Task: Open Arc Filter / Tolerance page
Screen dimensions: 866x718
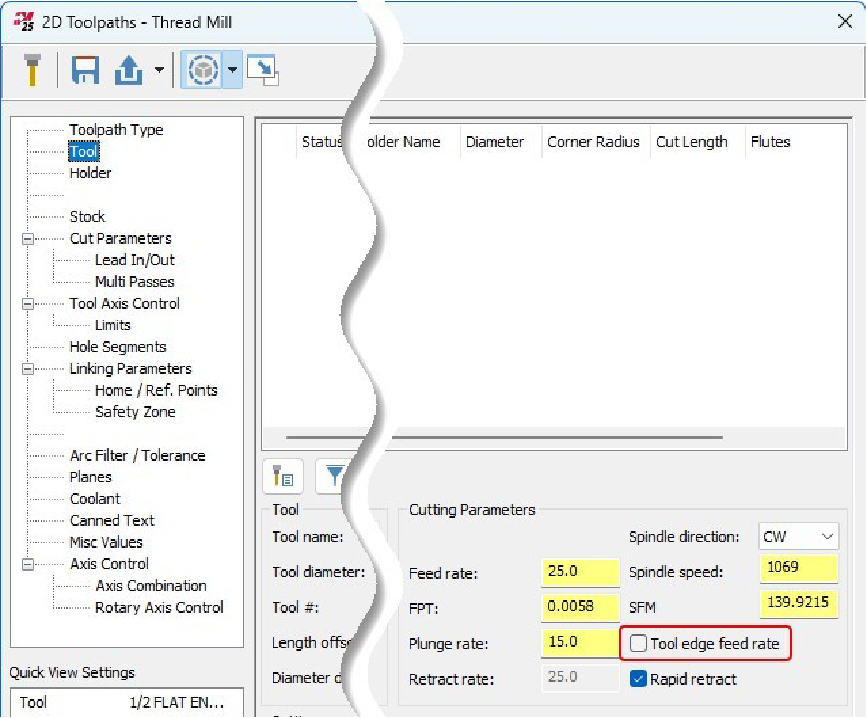Action: click(138, 456)
